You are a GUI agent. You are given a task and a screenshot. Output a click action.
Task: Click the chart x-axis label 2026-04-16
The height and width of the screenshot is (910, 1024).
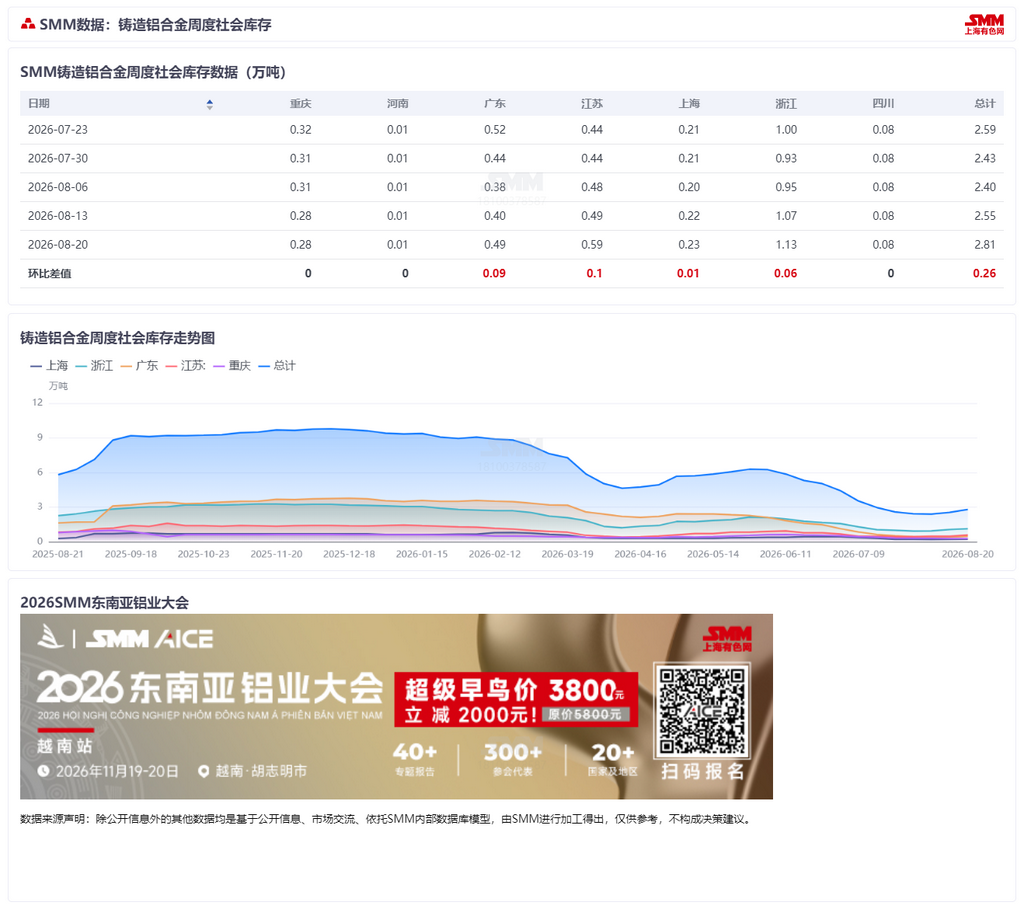point(640,554)
